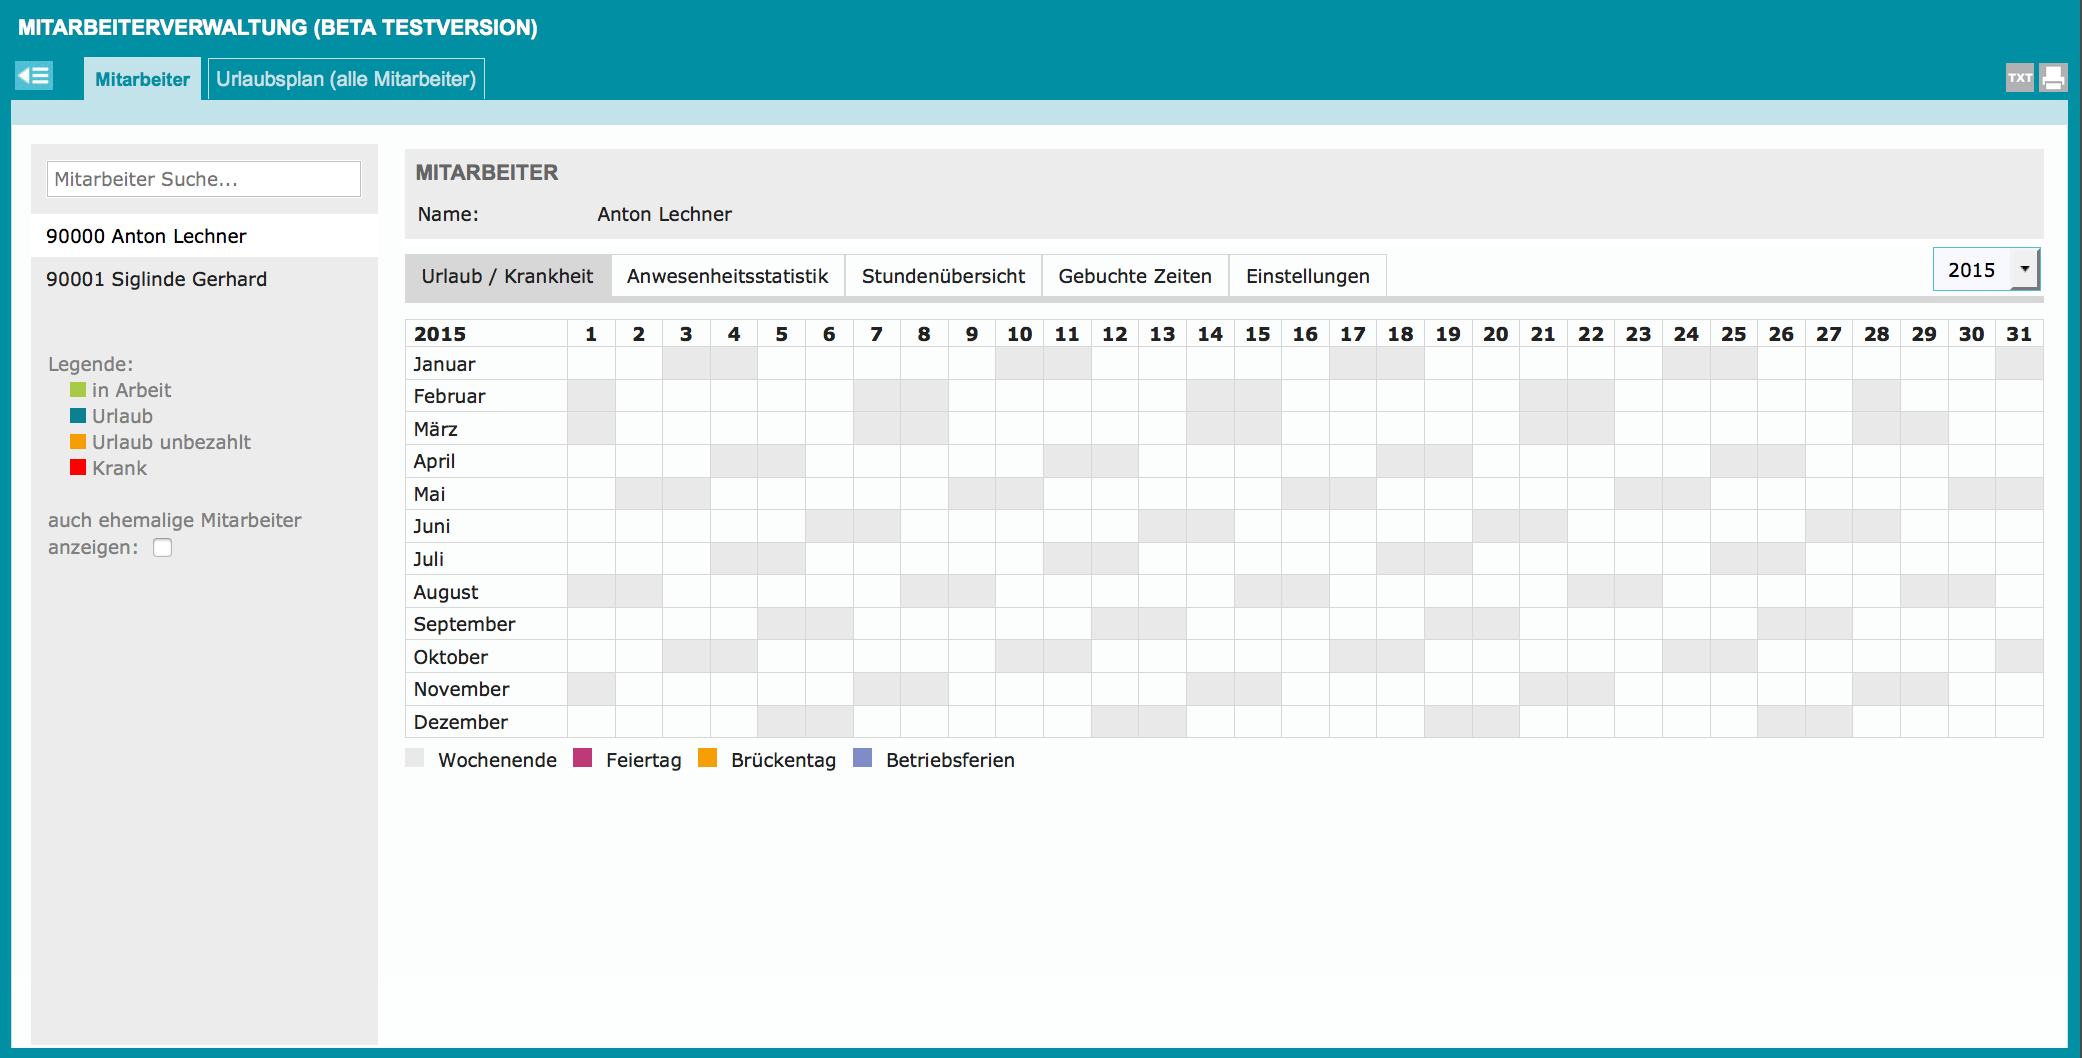The height and width of the screenshot is (1058, 2082).
Task: Click the Januar row label in the calendar
Action: tap(445, 364)
